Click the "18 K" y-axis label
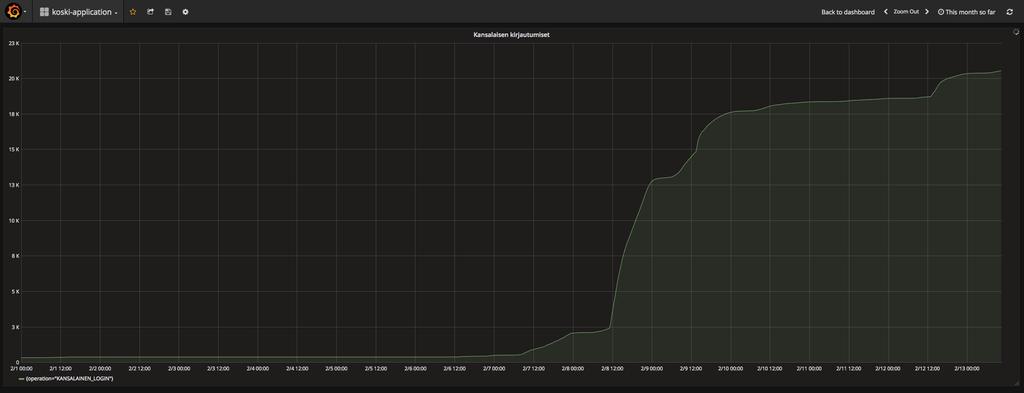The image size is (1024, 393). tap(13, 114)
